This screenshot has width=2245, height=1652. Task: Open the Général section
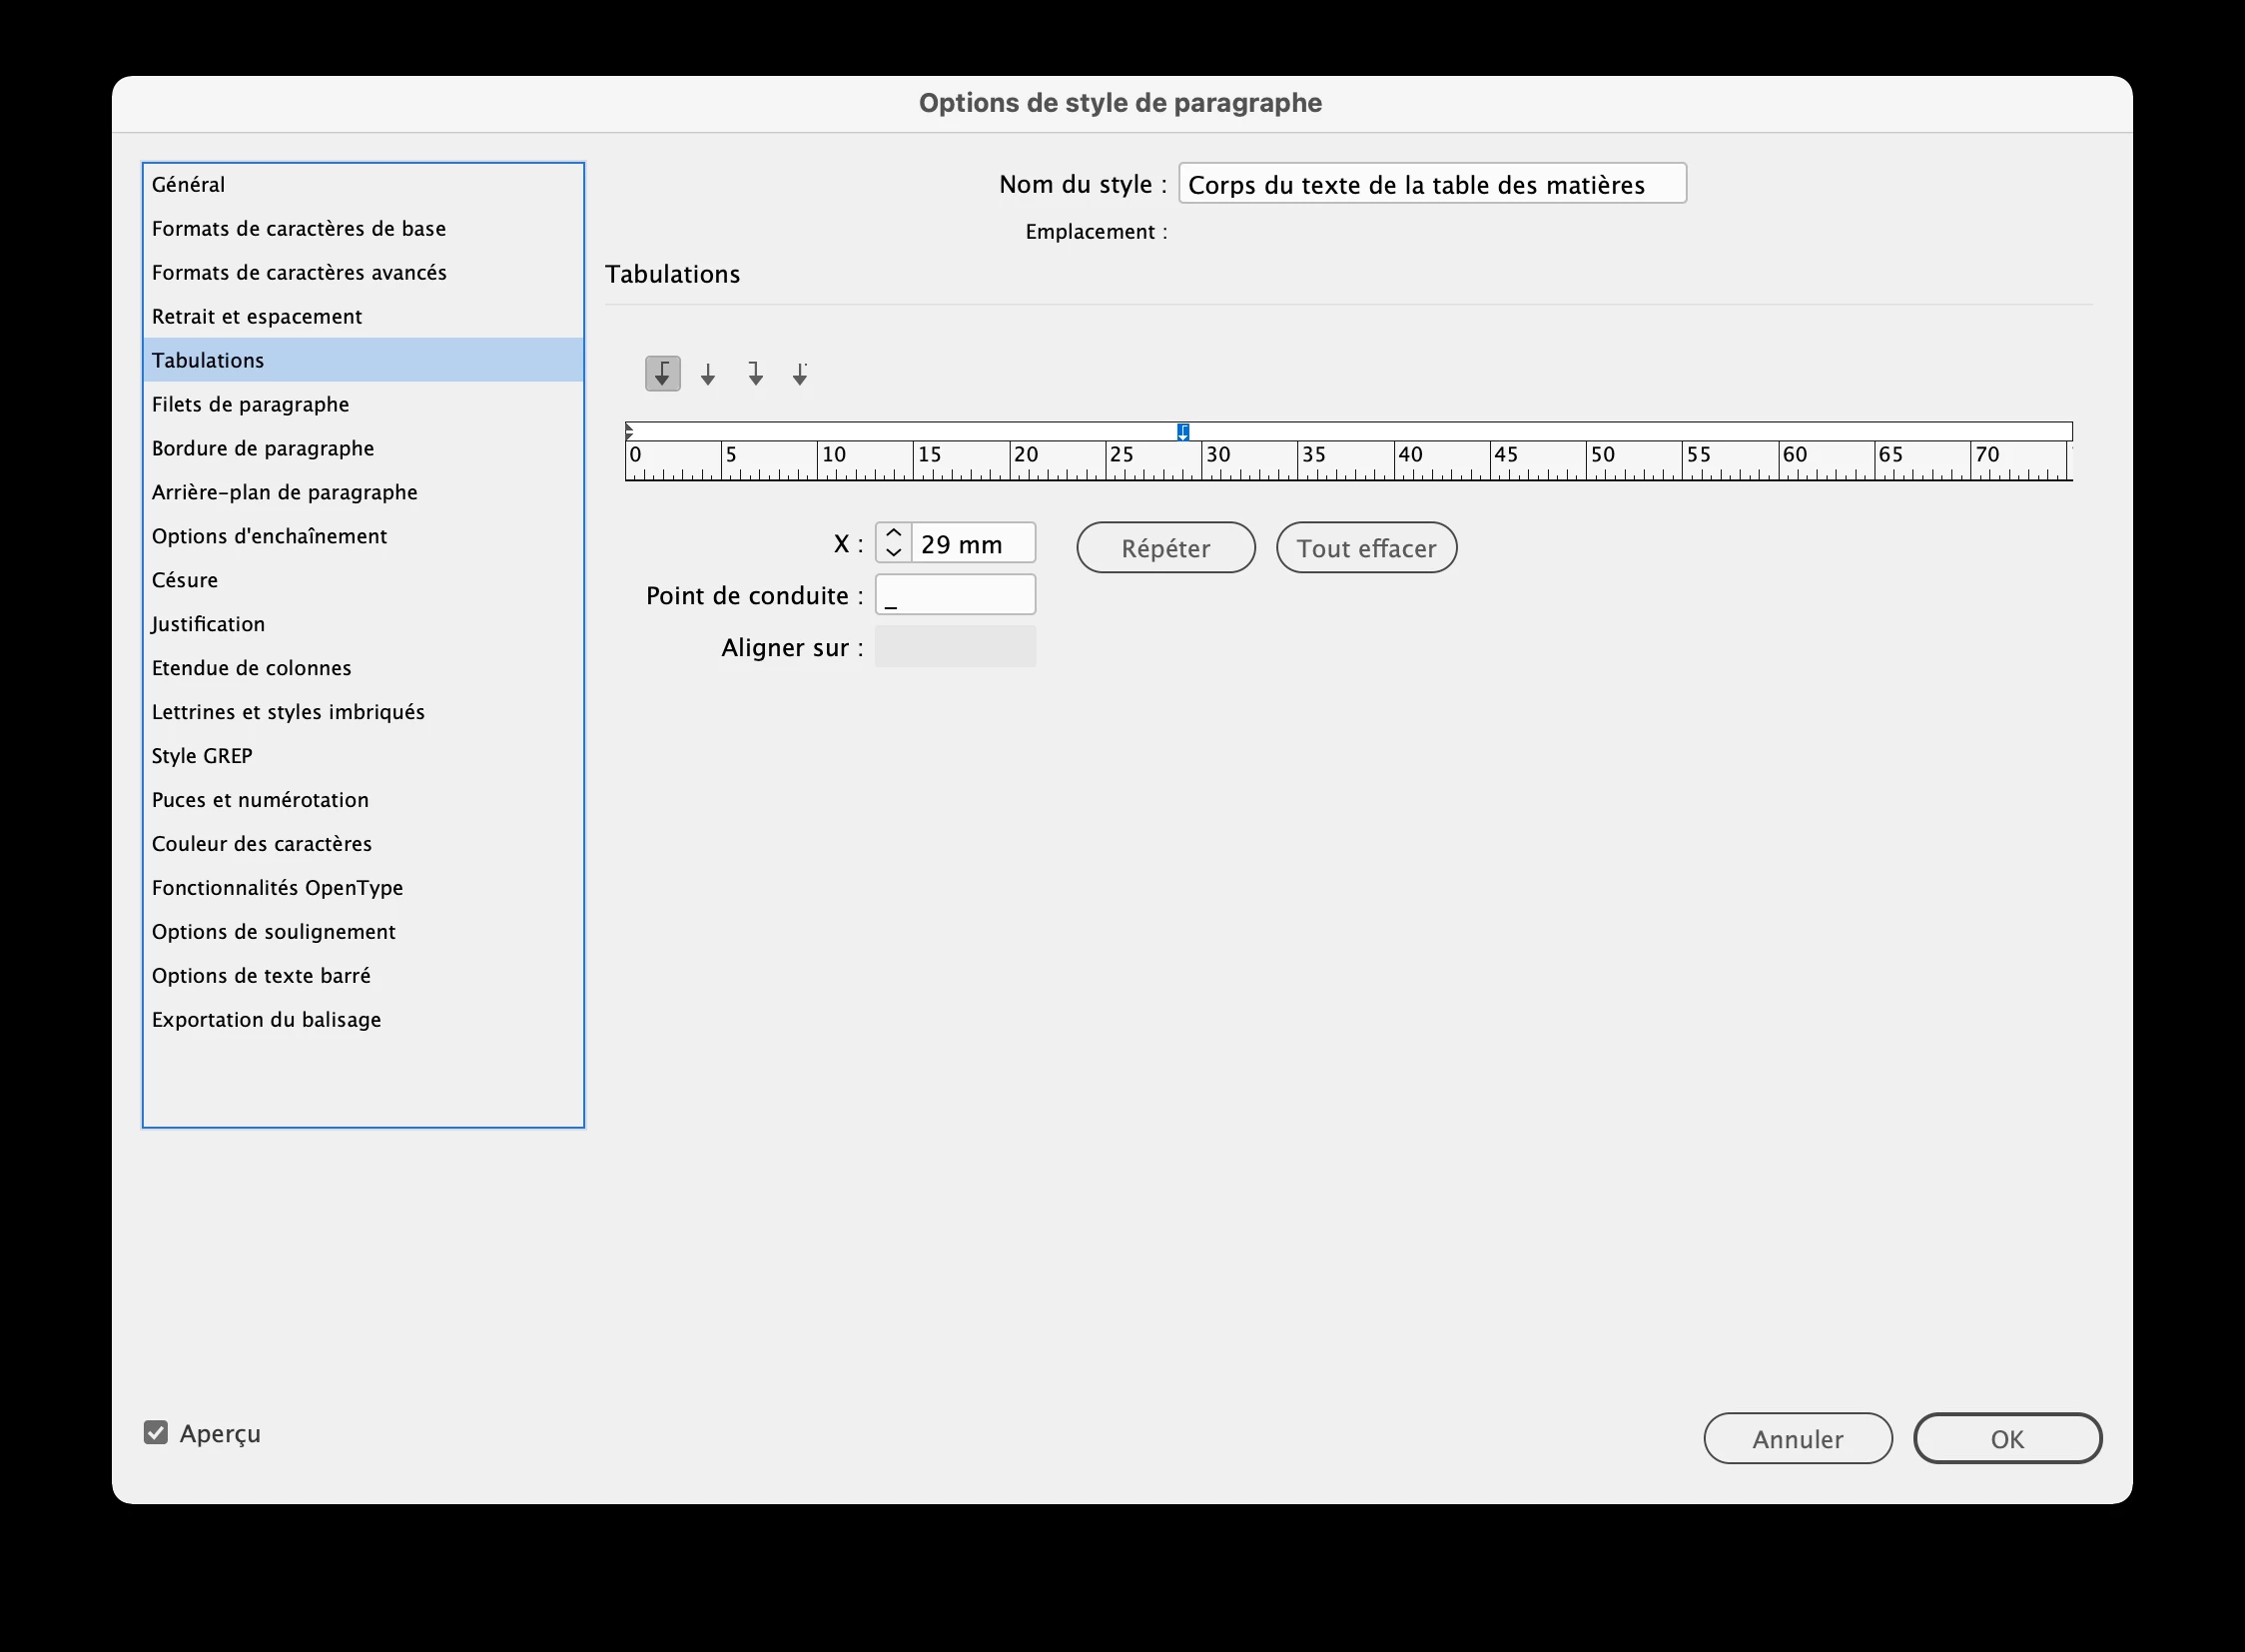click(x=188, y=184)
